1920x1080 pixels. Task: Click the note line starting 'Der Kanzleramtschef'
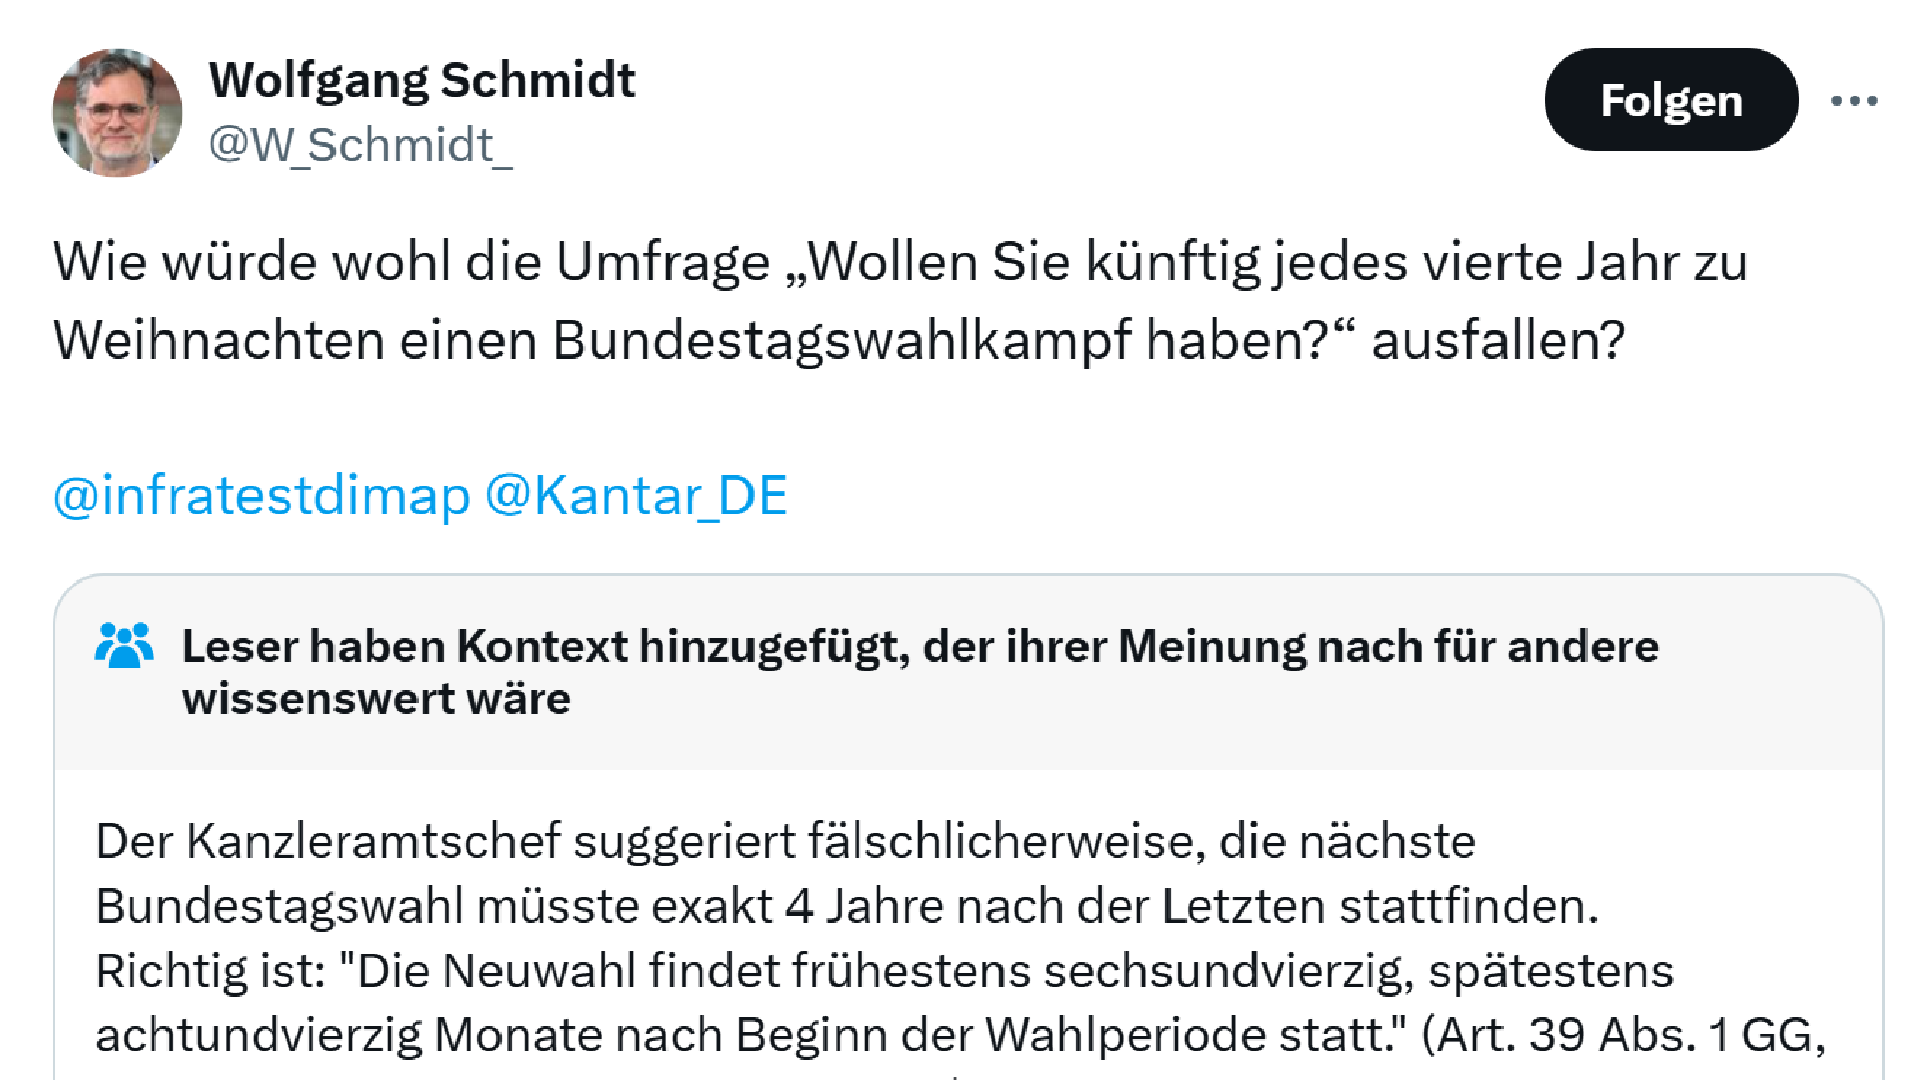point(785,842)
